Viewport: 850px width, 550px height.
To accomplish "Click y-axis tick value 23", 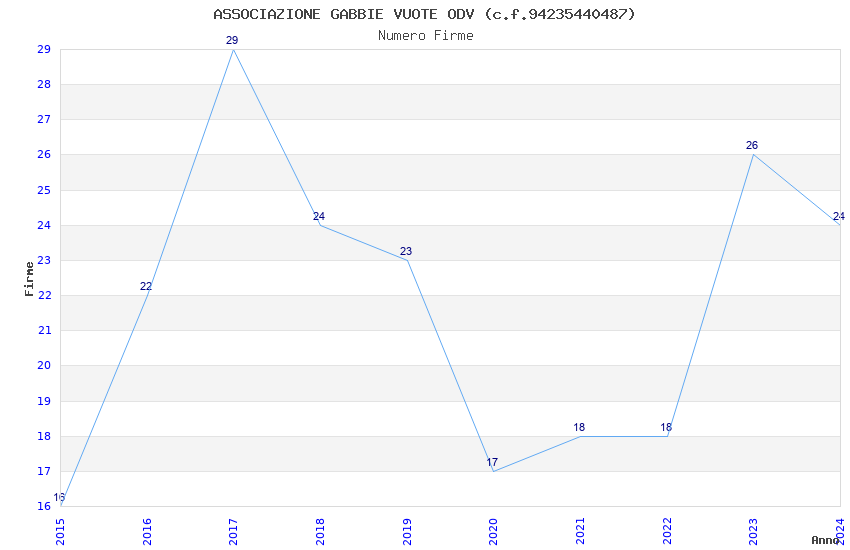I will click(x=44, y=260).
